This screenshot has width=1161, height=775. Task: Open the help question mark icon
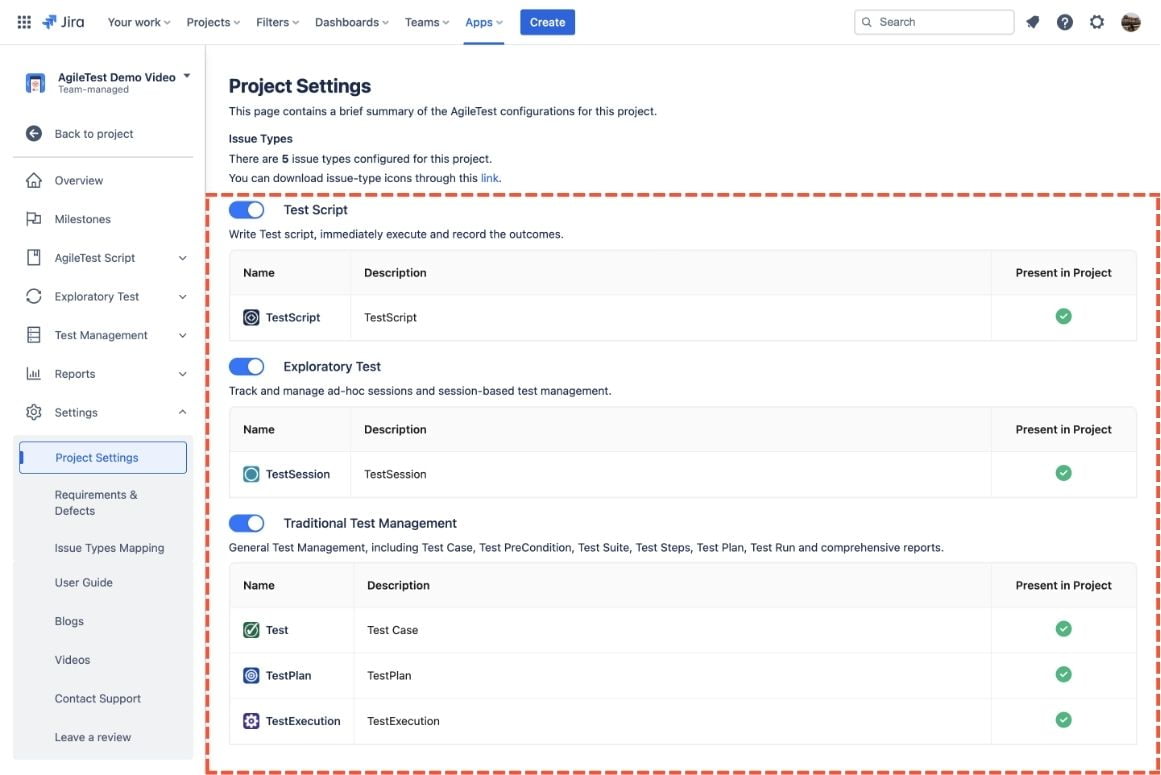coord(1065,22)
